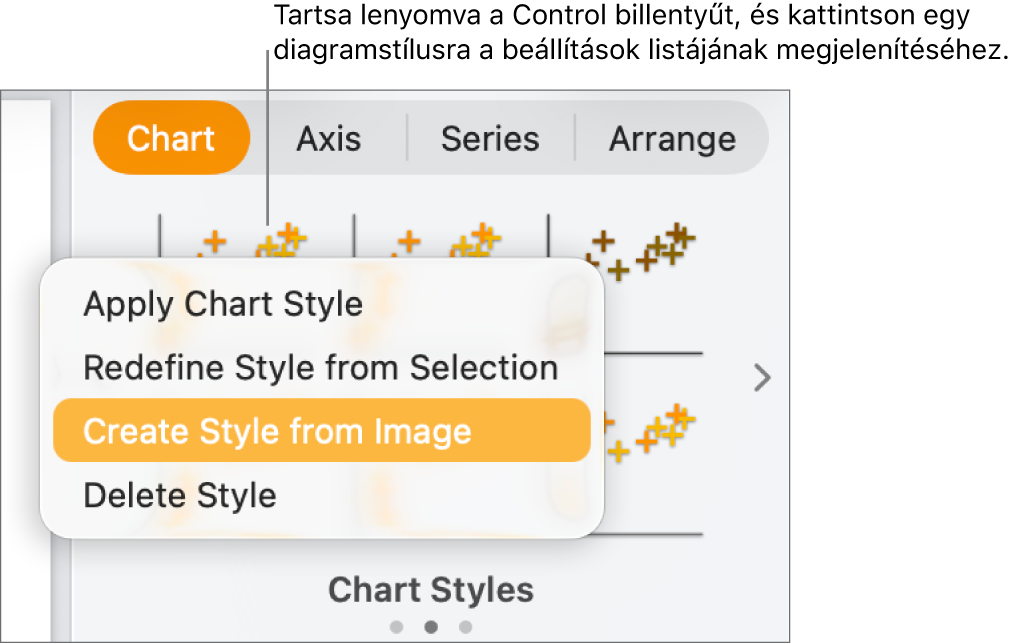Choose the dark brown chart style thumbnail
Image resolution: width=1013 pixels, height=644 pixels.
(x=640, y=250)
